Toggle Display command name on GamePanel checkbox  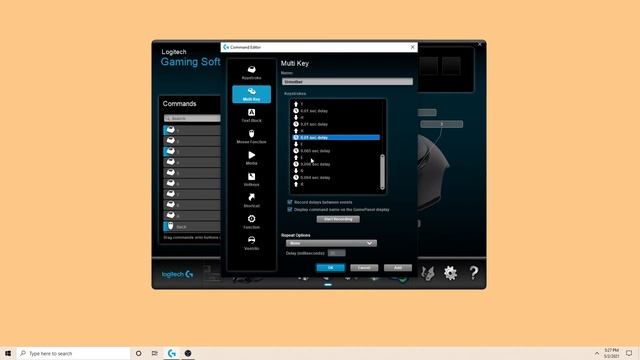point(290,209)
